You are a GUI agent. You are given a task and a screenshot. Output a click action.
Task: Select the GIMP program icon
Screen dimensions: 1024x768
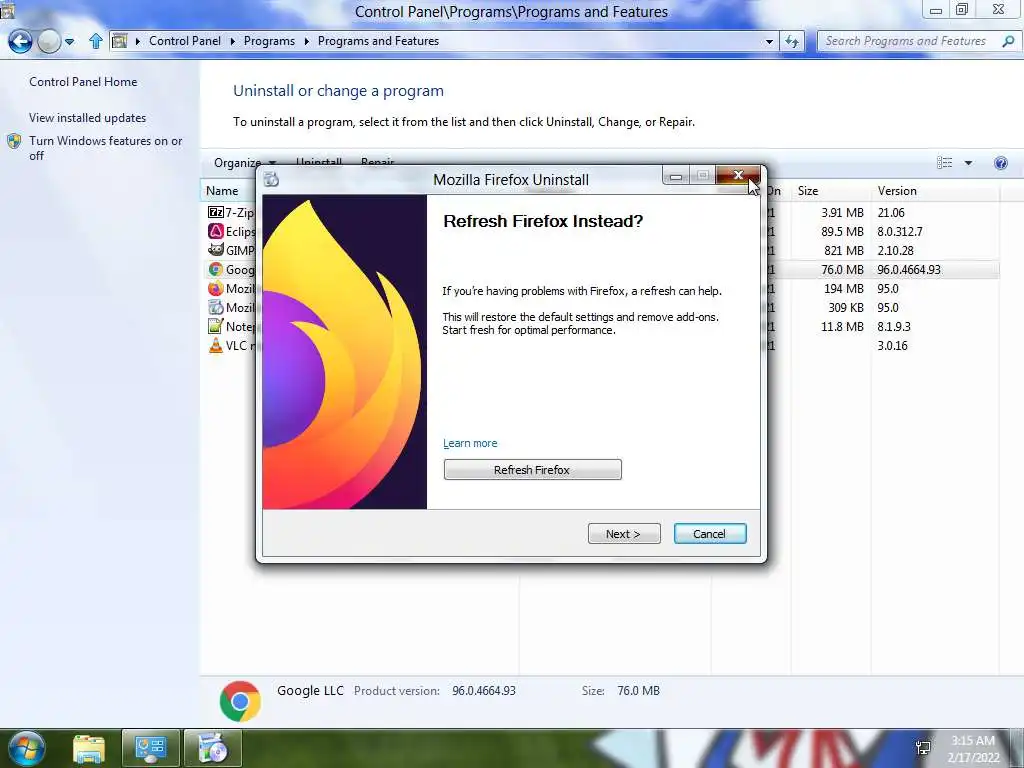tap(216, 250)
